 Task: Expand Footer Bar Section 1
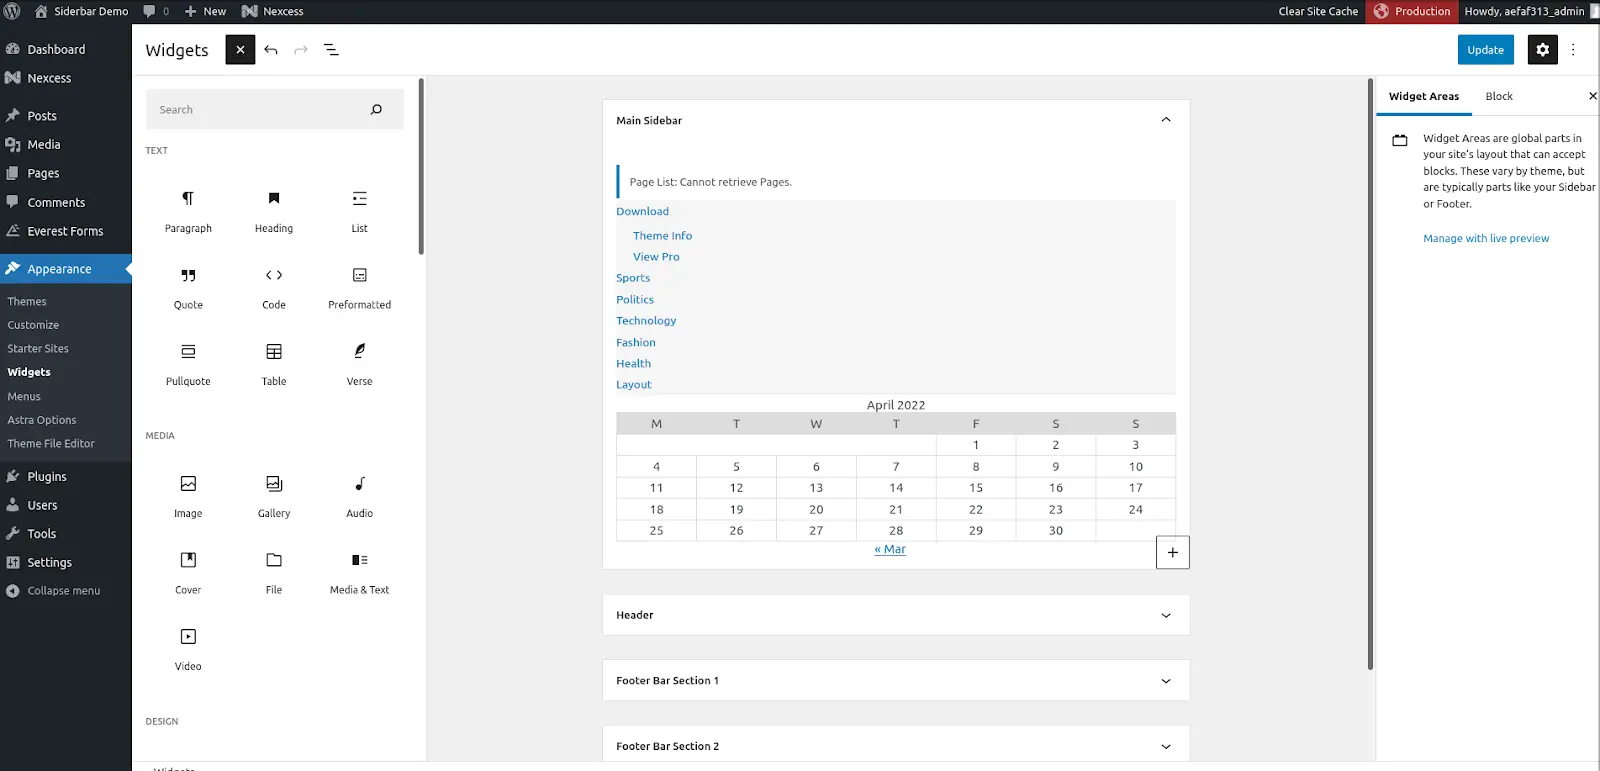[1165, 681]
